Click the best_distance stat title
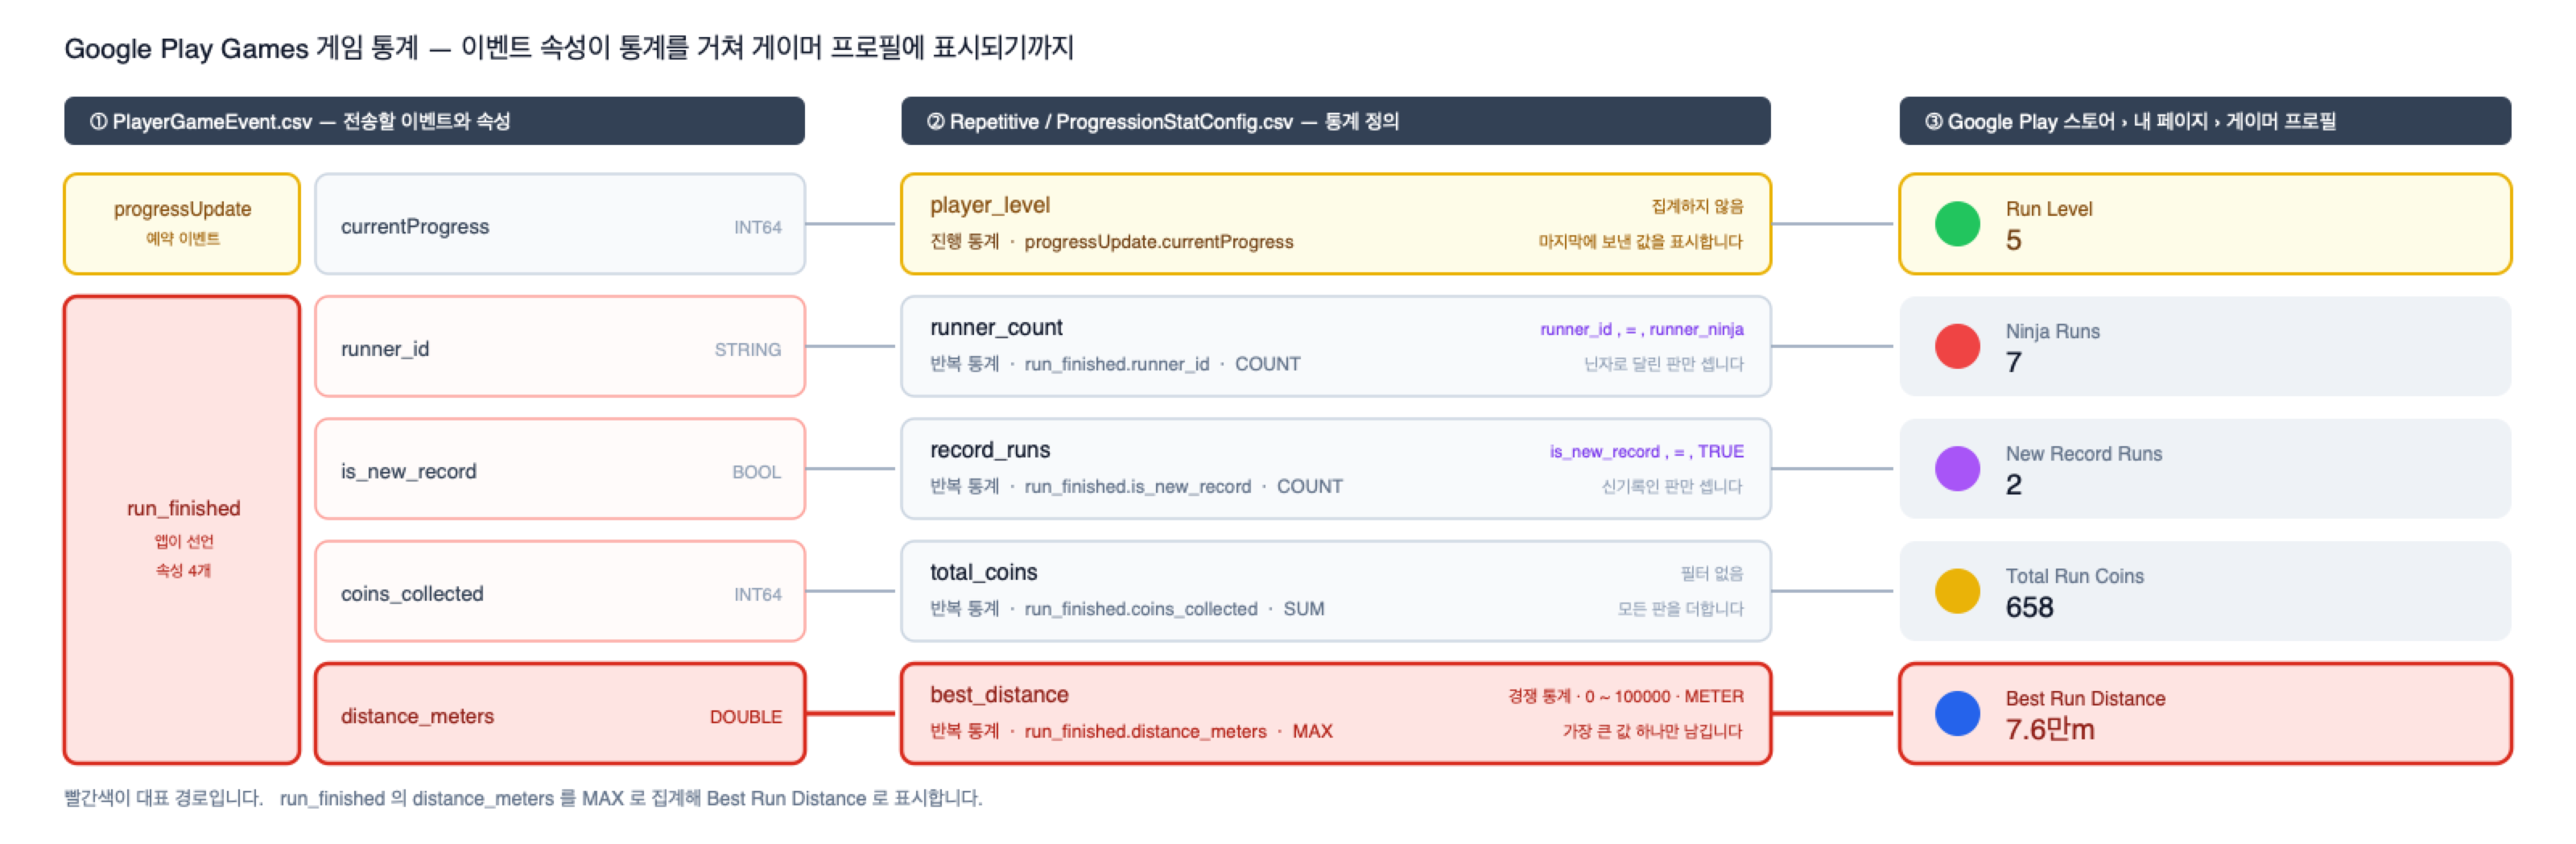This screenshot has width=2576, height=844. click(999, 694)
